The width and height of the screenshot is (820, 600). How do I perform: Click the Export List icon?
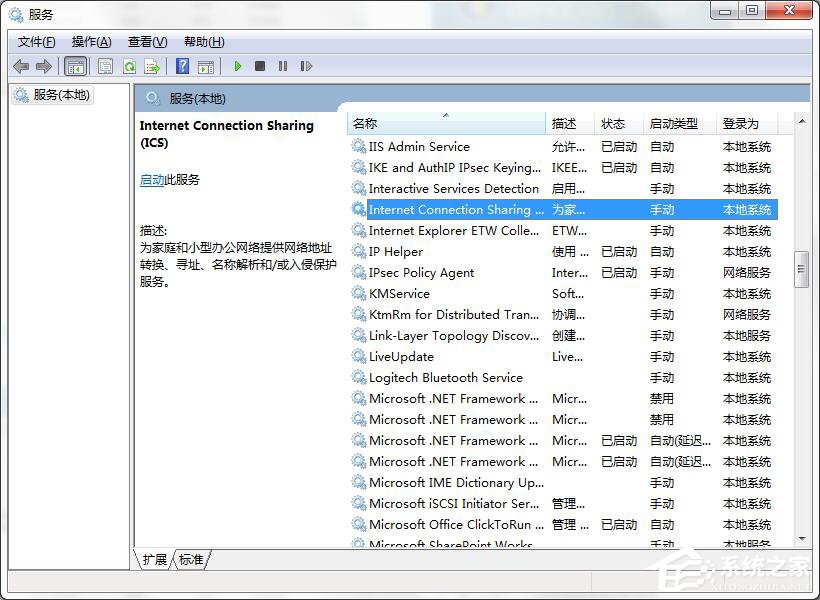152,66
